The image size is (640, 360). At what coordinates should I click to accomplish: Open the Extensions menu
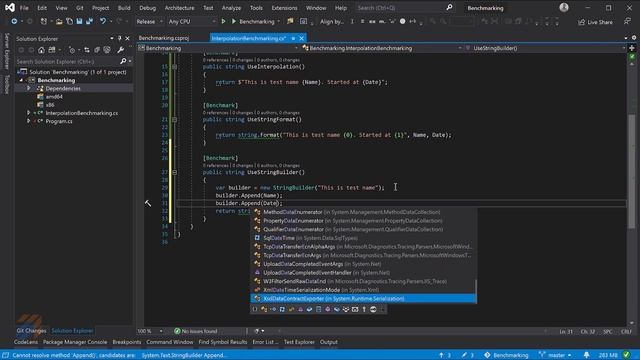(284, 8)
